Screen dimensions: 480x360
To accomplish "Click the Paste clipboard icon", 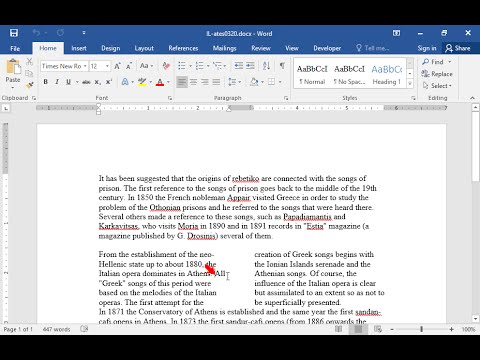I will tap(13, 66).
